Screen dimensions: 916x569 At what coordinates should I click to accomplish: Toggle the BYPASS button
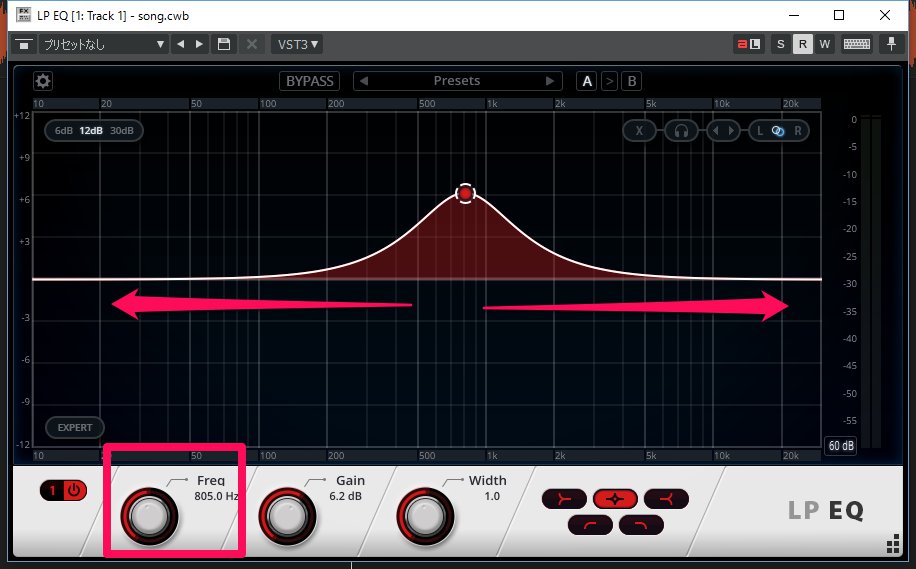click(x=310, y=81)
